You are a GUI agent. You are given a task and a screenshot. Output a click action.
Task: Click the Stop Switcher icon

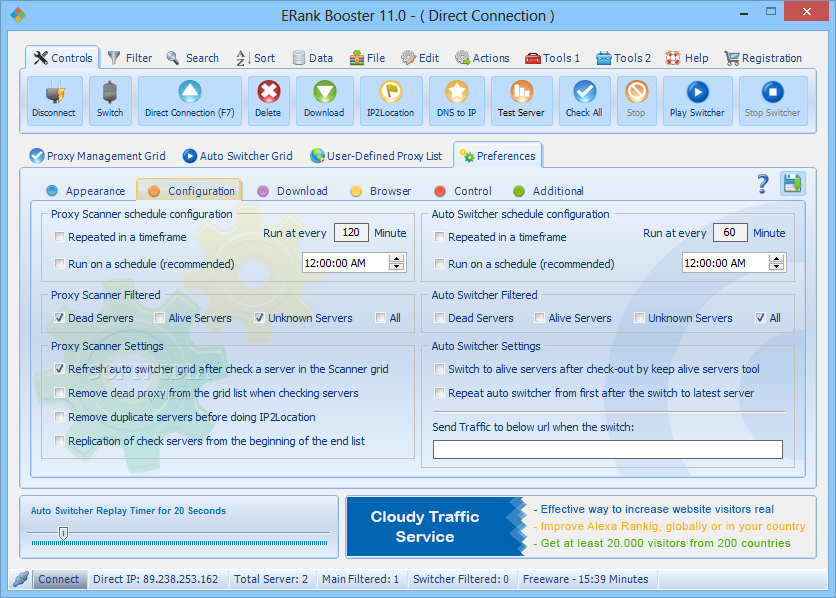click(773, 92)
